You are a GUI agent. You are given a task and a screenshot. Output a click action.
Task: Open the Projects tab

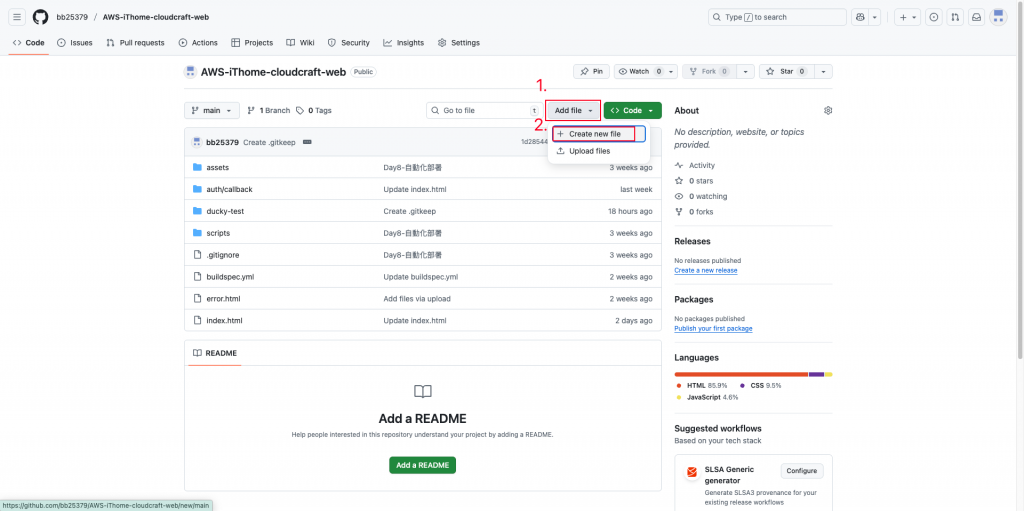point(252,42)
